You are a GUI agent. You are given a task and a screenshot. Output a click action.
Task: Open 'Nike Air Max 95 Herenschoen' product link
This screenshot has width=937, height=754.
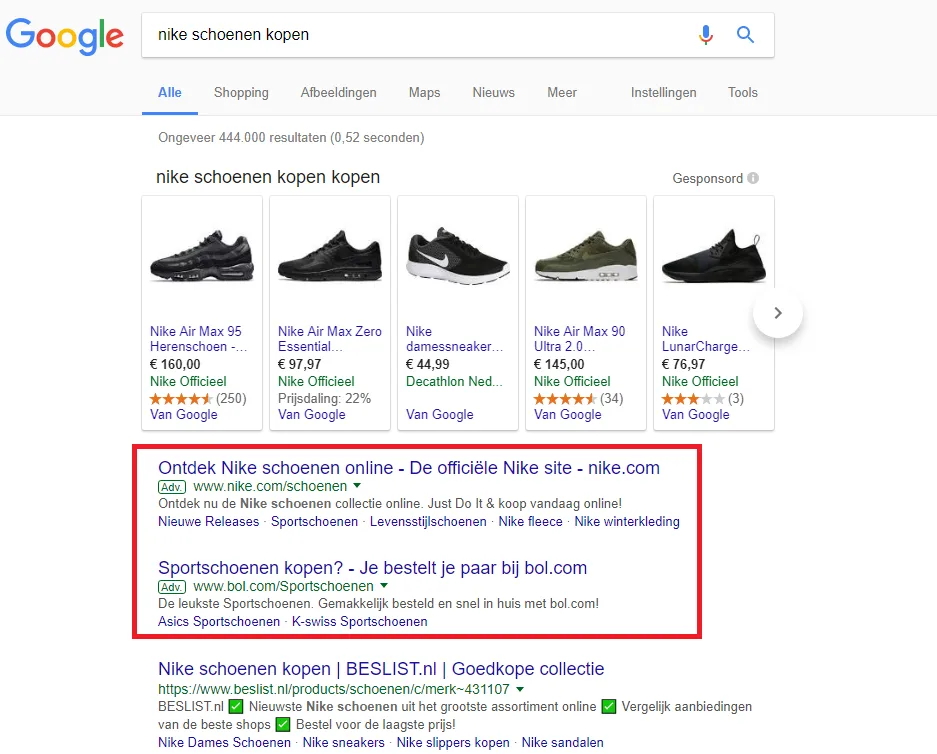click(x=198, y=339)
